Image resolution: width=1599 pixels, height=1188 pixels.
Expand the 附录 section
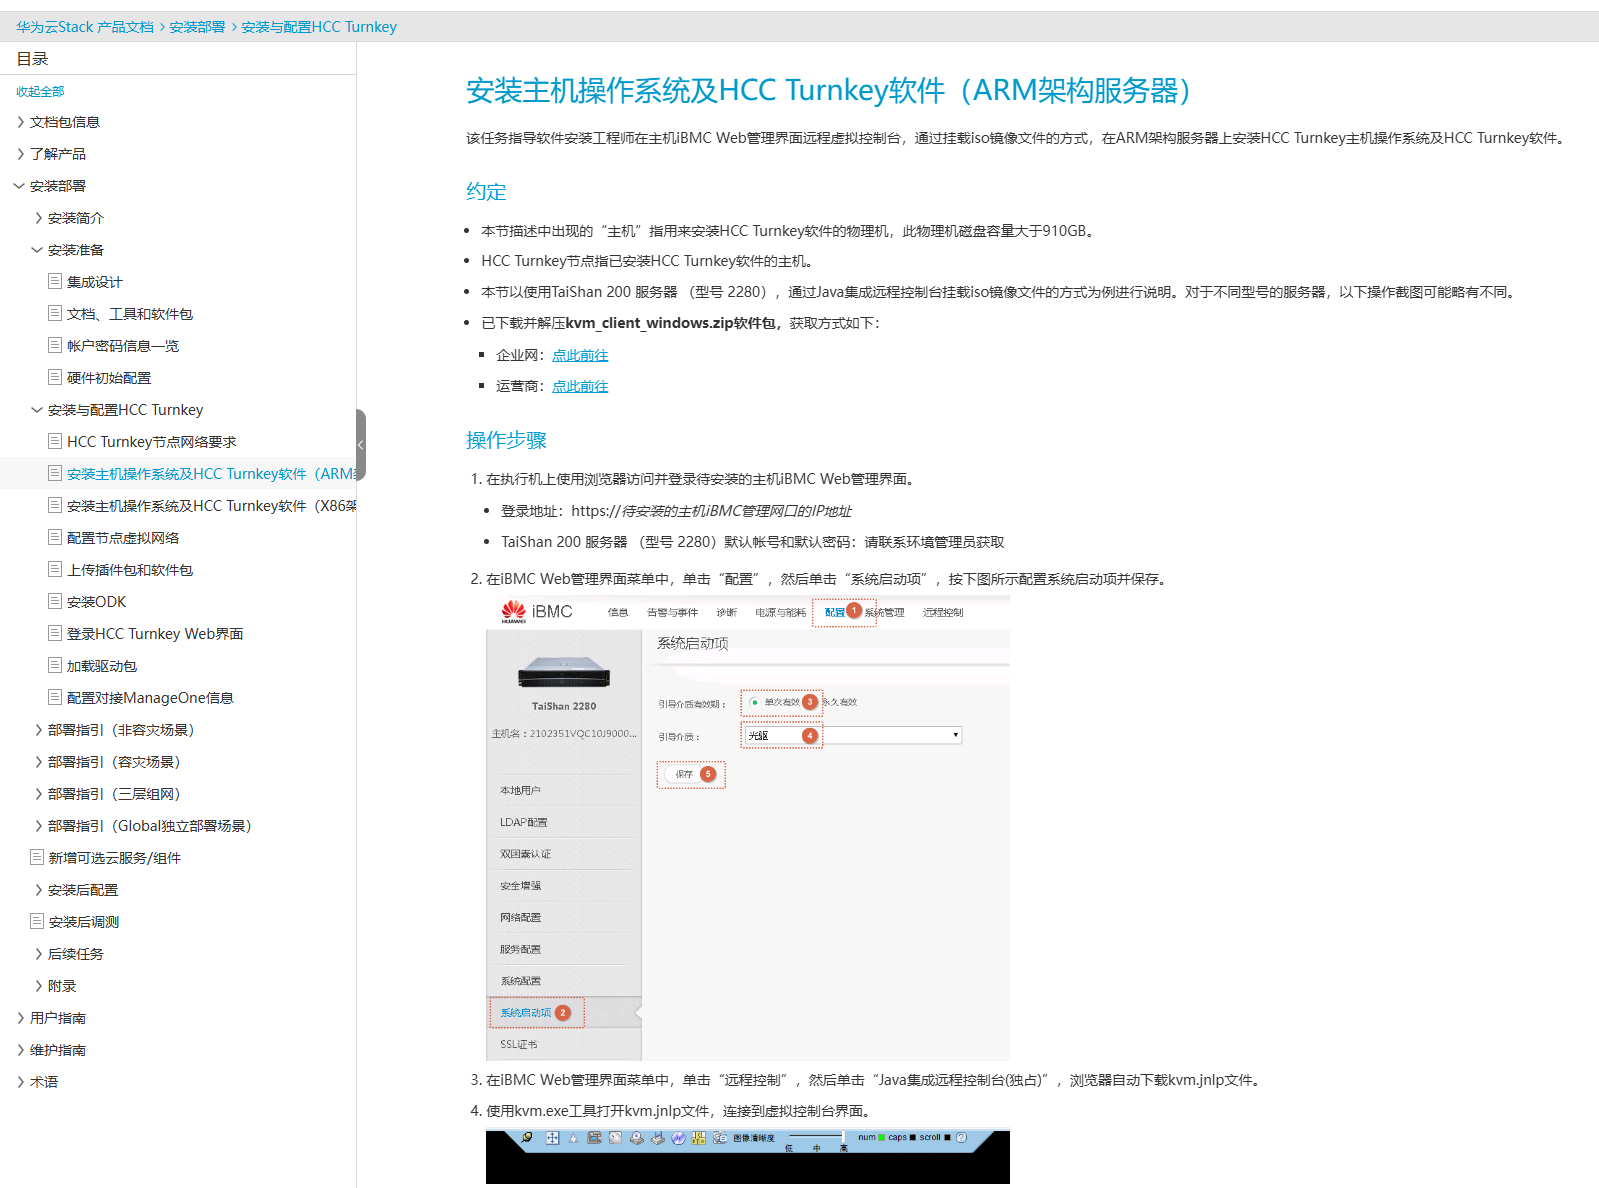pyautogui.click(x=39, y=986)
